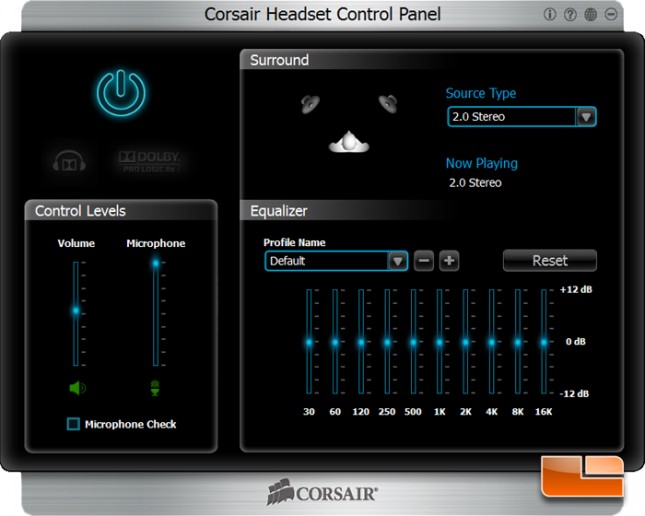This screenshot has width=645, height=516.
Task: Remove profile with the minus button
Action: (x=424, y=261)
